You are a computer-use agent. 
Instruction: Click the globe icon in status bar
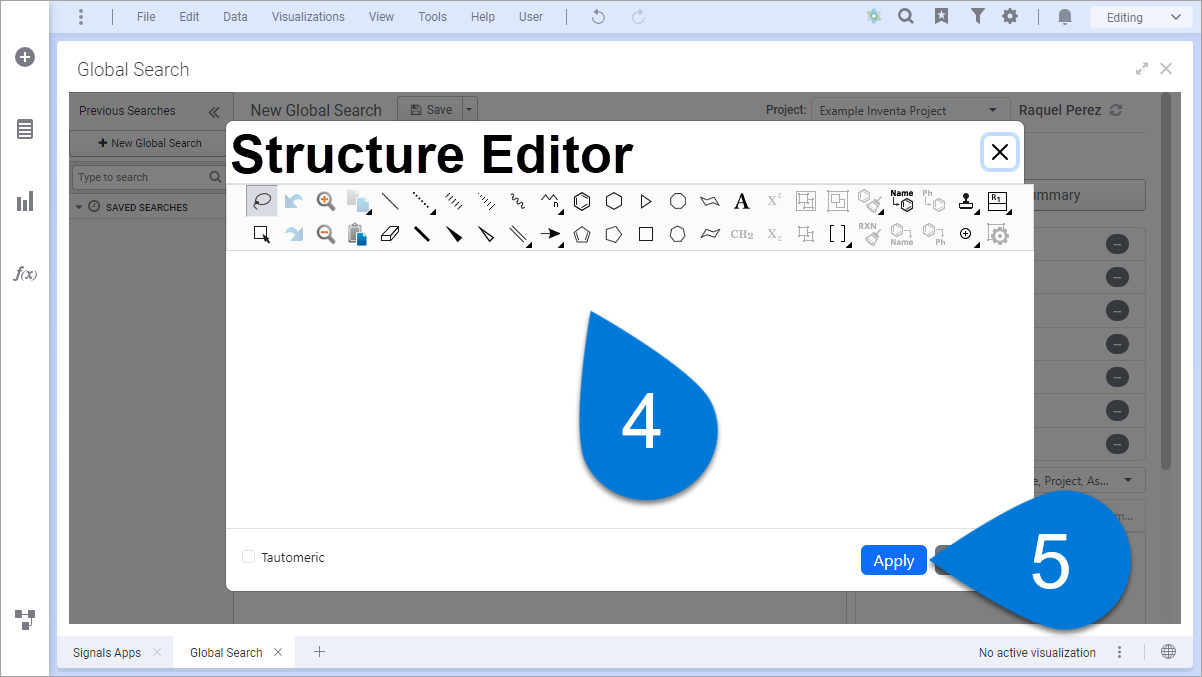(x=1168, y=652)
